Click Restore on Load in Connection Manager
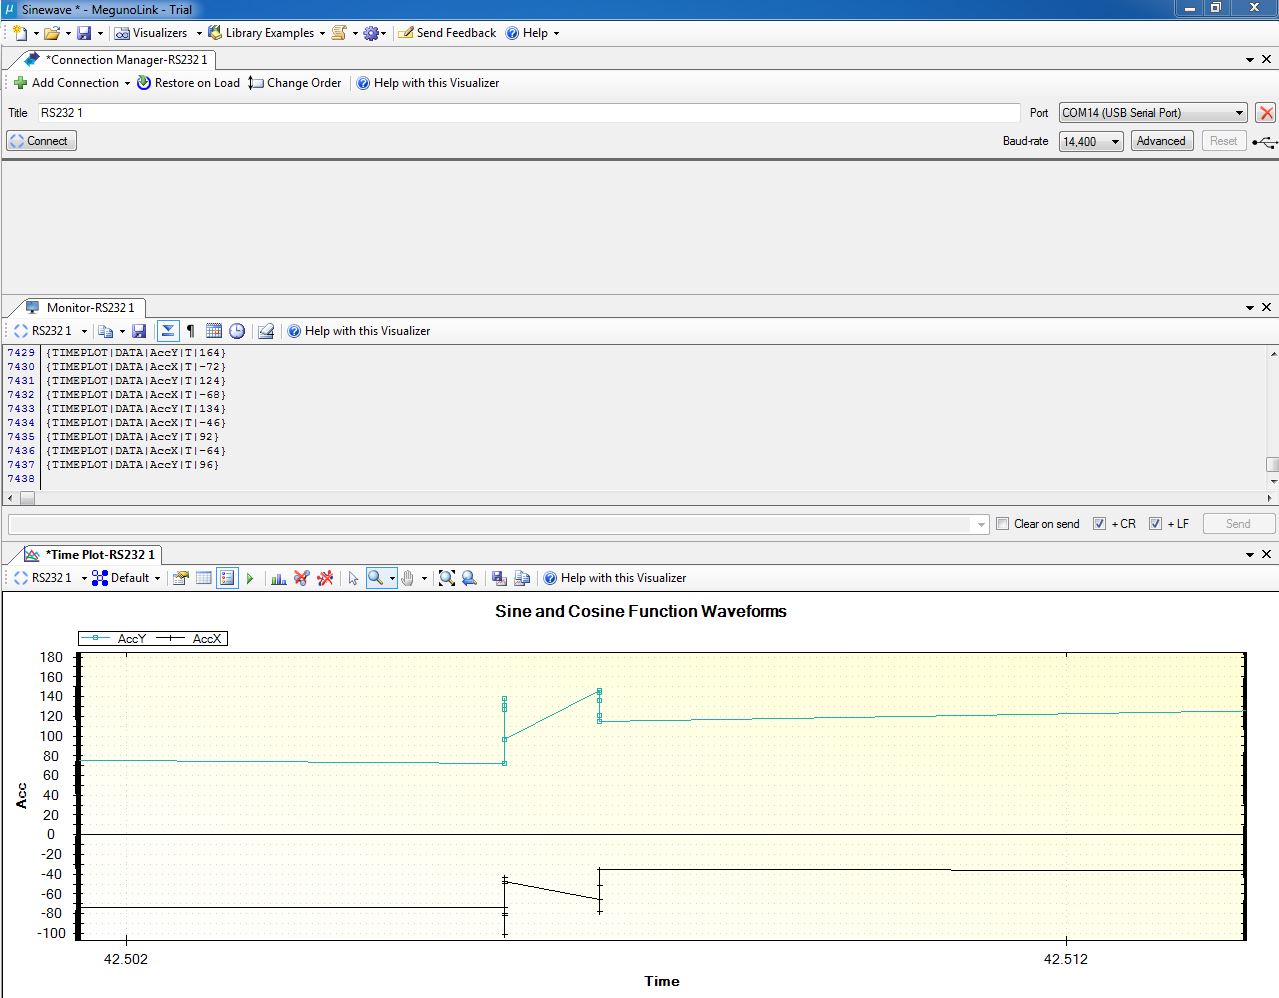 tap(188, 83)
